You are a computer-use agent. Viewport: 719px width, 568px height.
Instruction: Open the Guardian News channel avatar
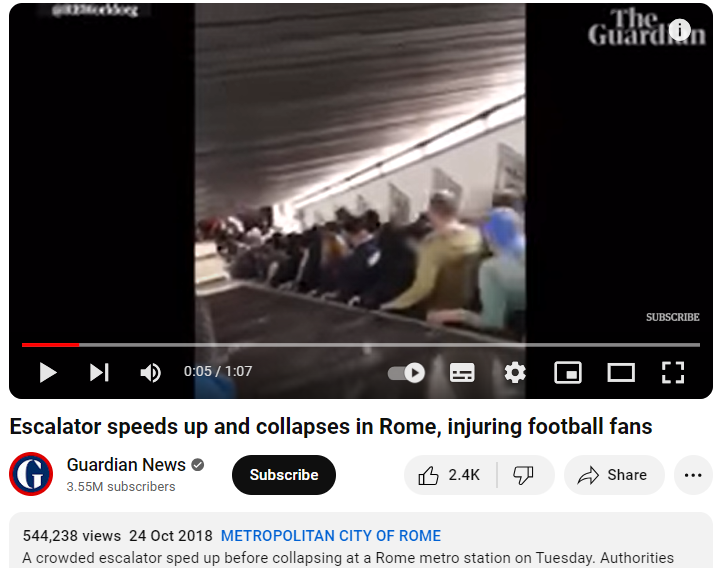(31, 474)
